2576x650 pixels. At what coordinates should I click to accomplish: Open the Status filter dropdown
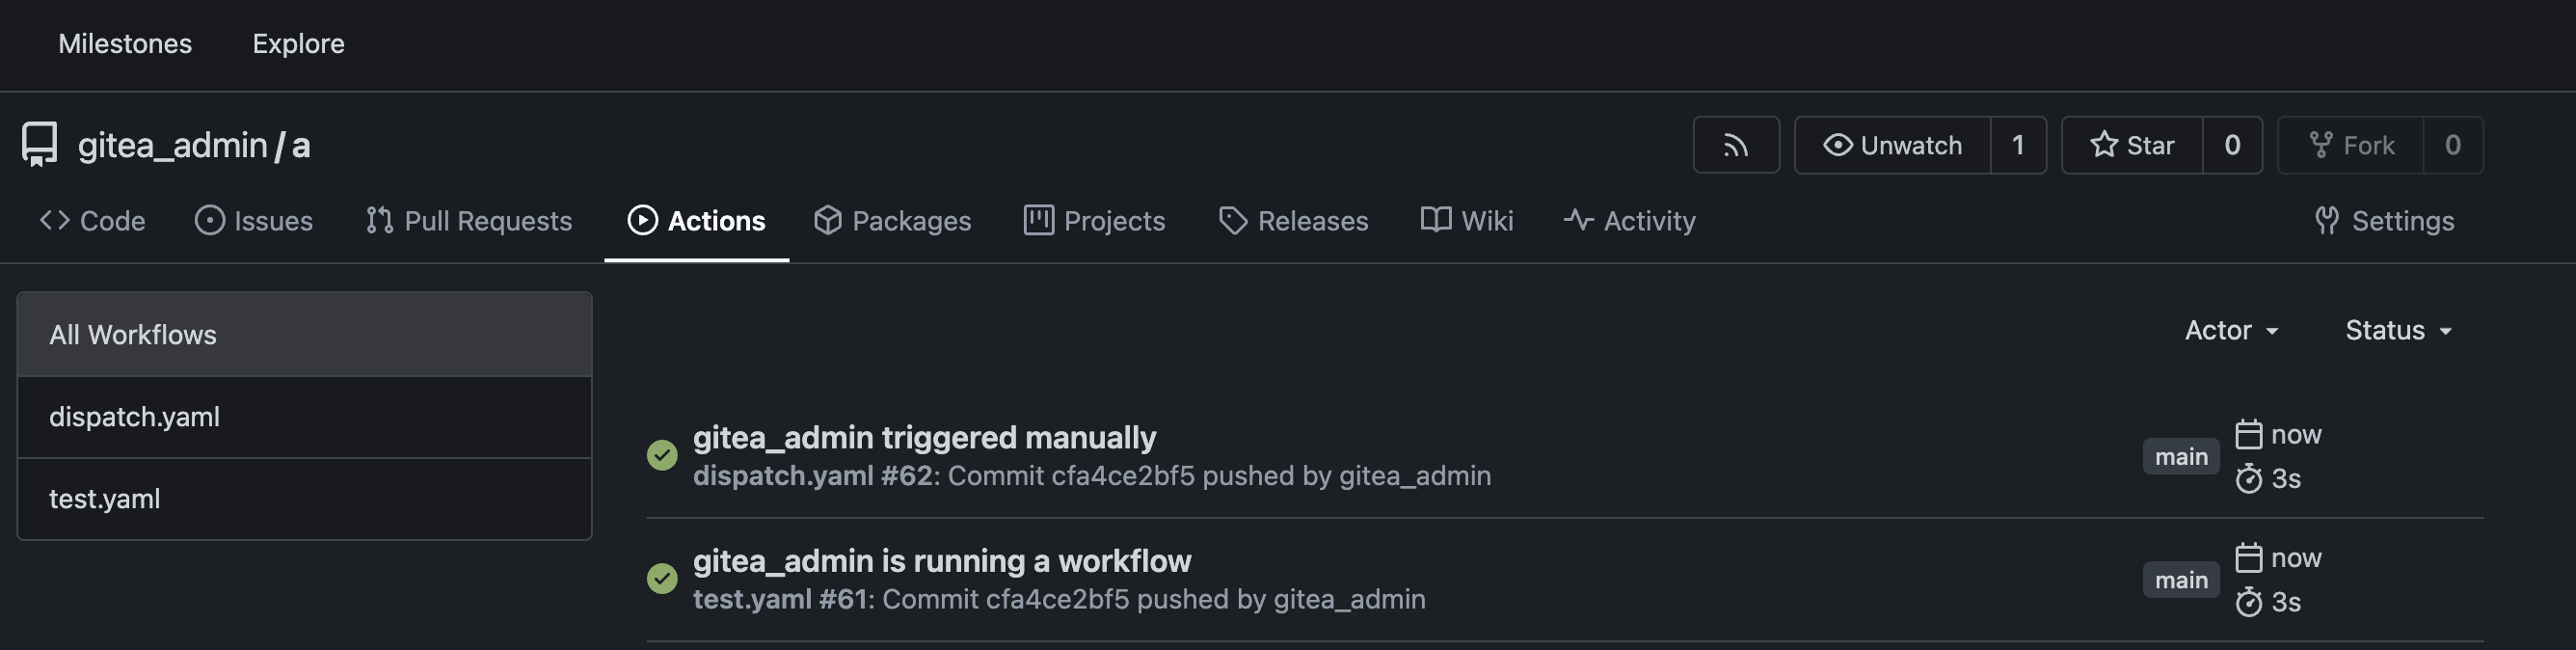click(2398, 331)
